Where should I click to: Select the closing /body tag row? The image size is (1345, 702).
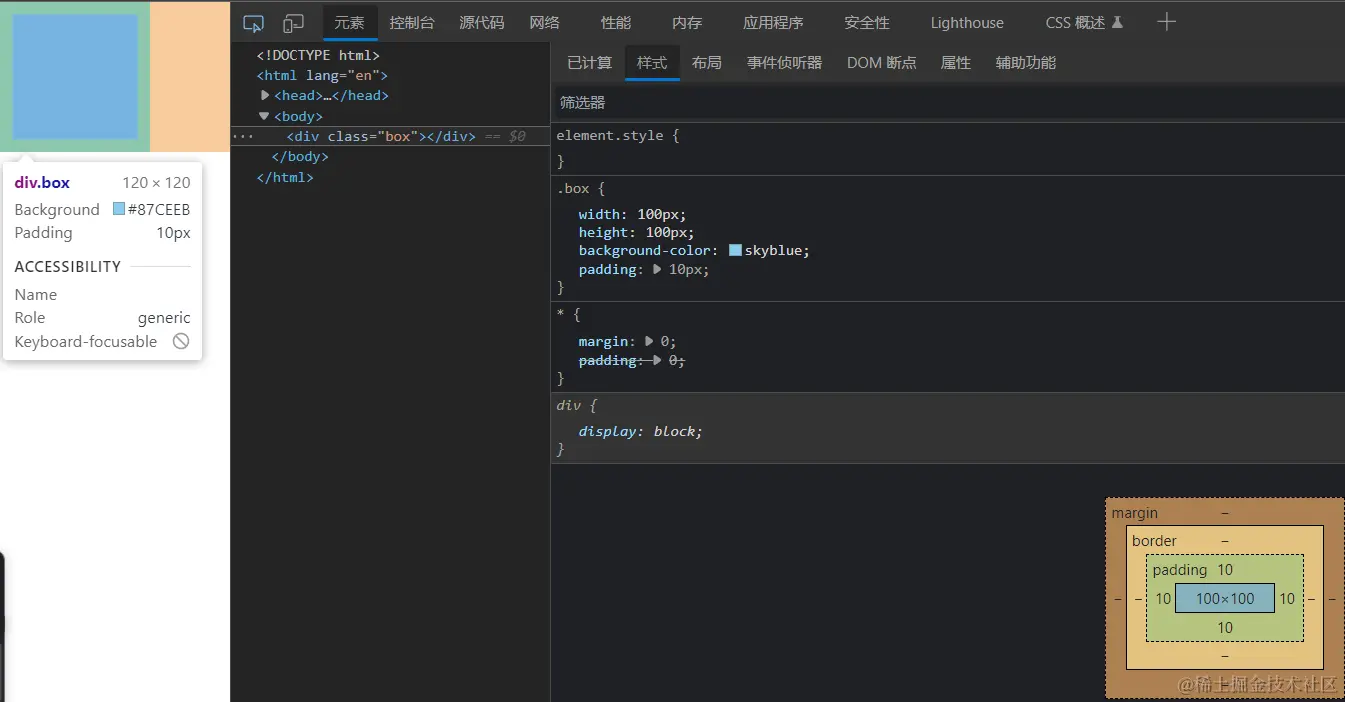pos(300,156)
